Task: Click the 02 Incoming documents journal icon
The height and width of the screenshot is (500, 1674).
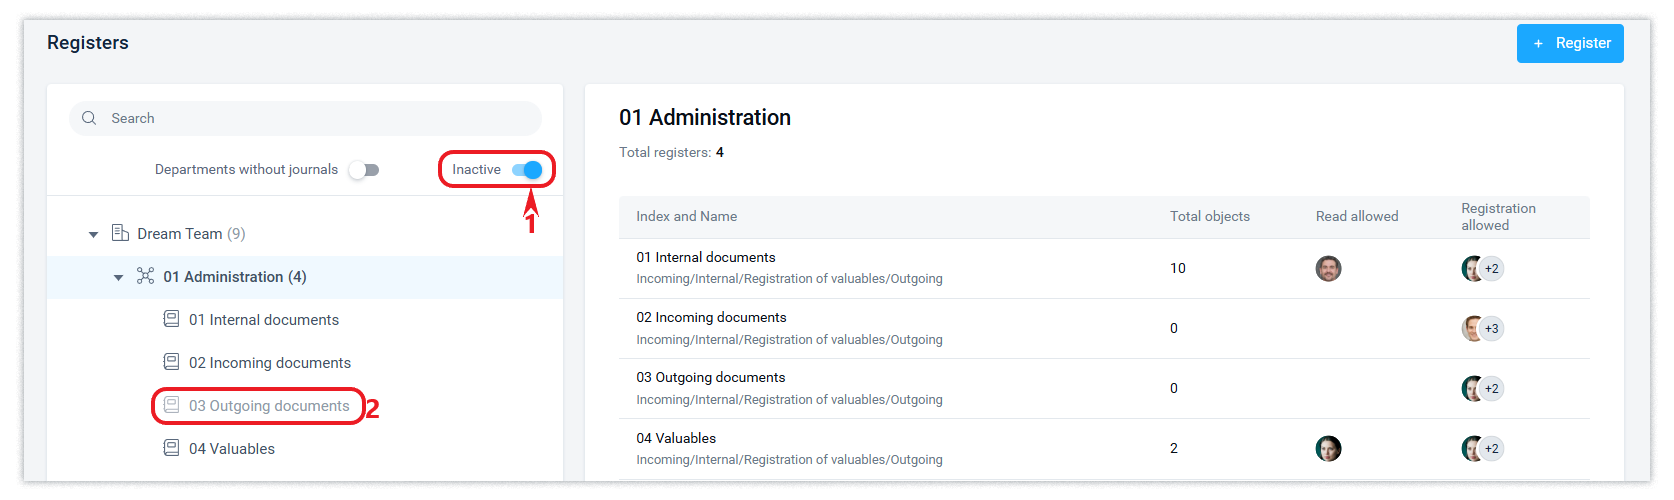Action: point(172,362)
